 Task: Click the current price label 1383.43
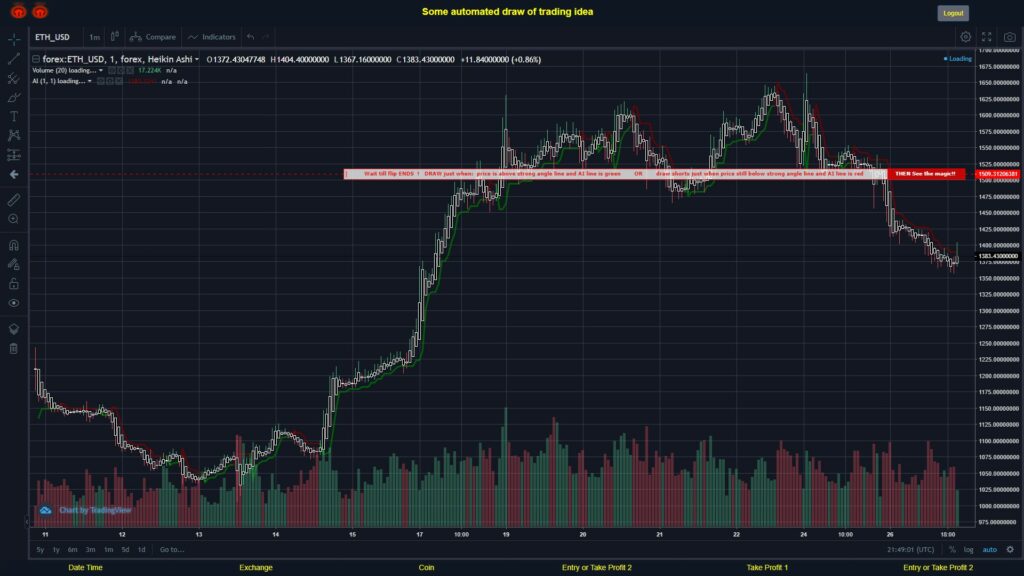coord(998,256)
